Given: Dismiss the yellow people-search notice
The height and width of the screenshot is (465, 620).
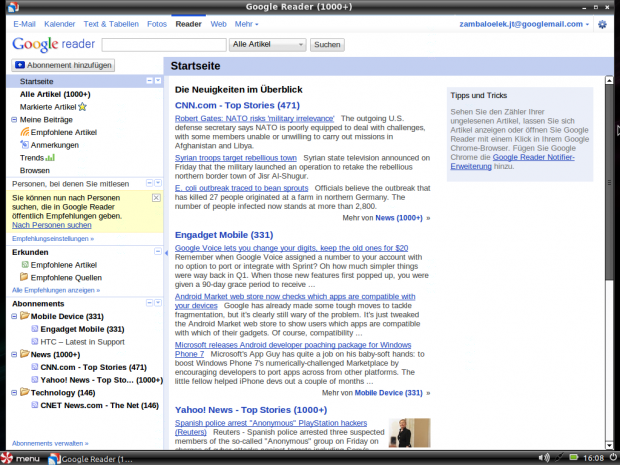Looking at the screenshot, I should pyautogui.click(x=156, y=198).
